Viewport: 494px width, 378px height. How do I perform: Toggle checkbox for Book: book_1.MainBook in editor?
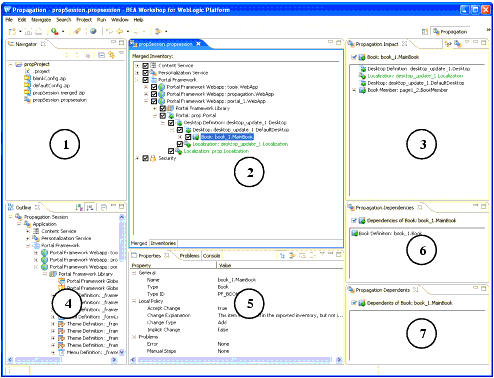tap(188, 137)
